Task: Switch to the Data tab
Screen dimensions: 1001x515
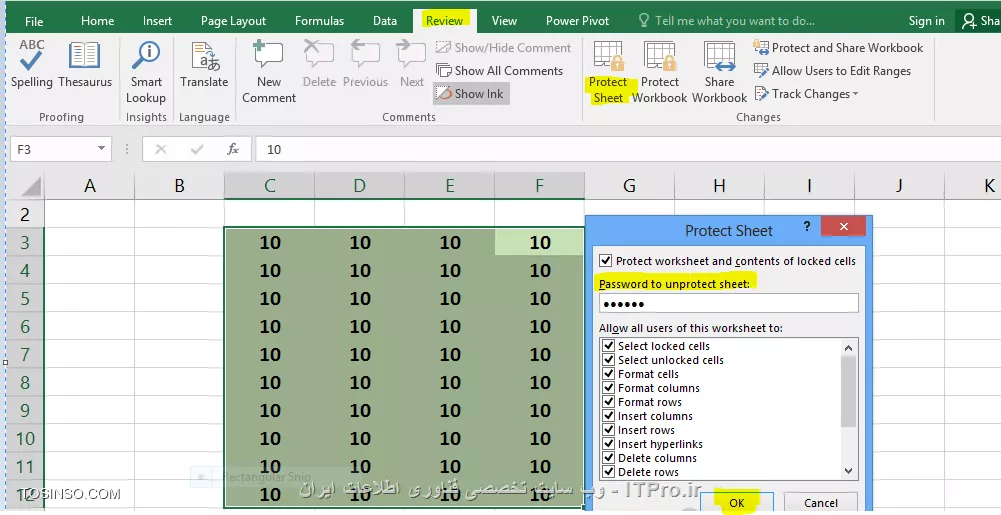Action: [385, 21]
